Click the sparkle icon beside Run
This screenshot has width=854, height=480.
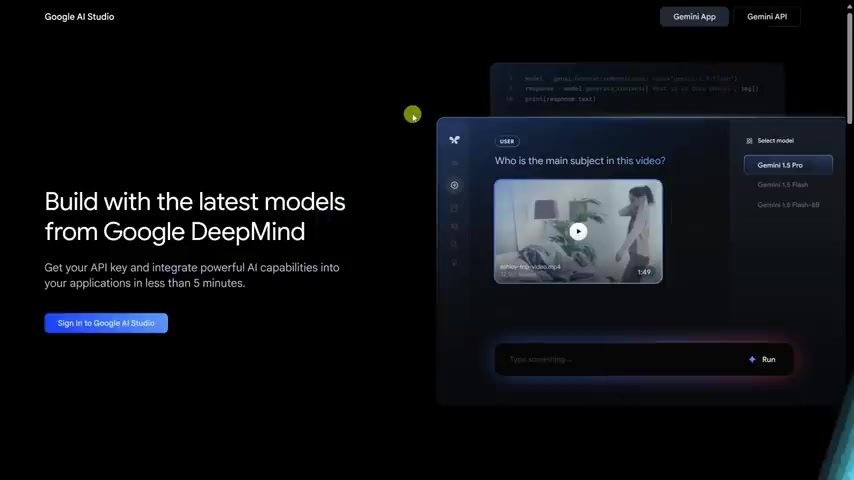pyautogui.click(x=752, y=360)
